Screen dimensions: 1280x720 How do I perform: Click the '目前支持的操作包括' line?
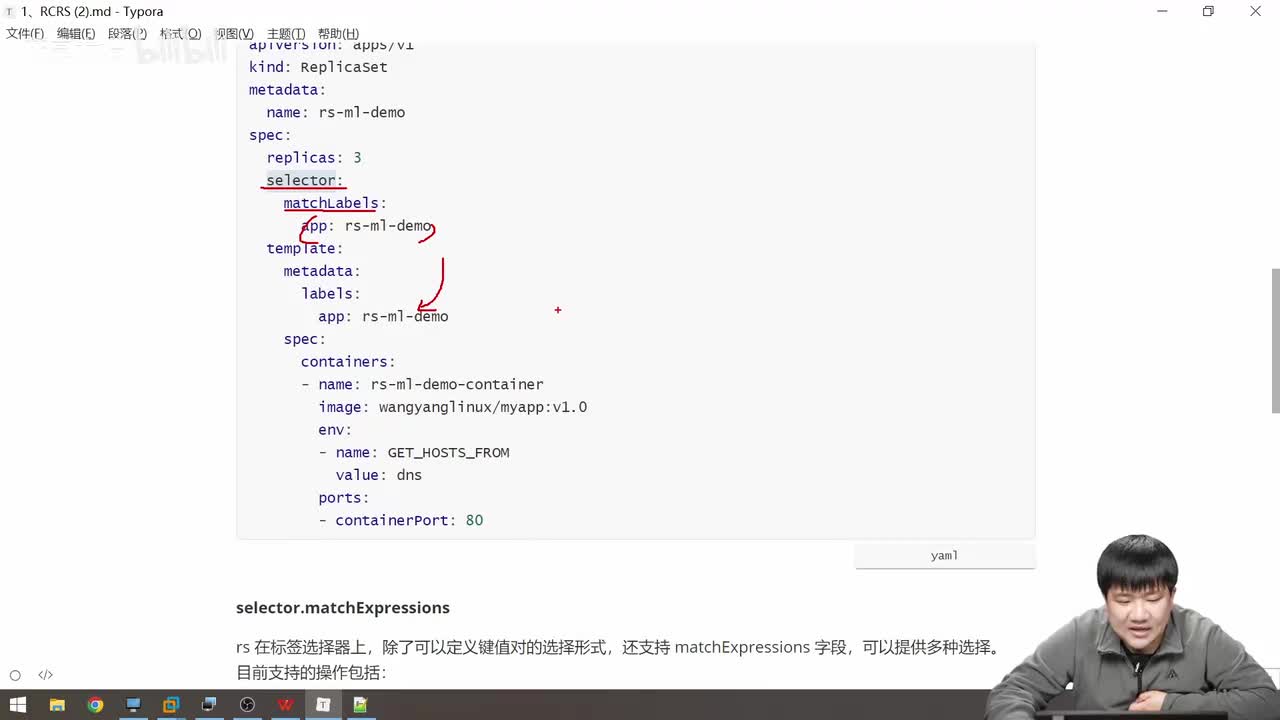coord(311,673)
